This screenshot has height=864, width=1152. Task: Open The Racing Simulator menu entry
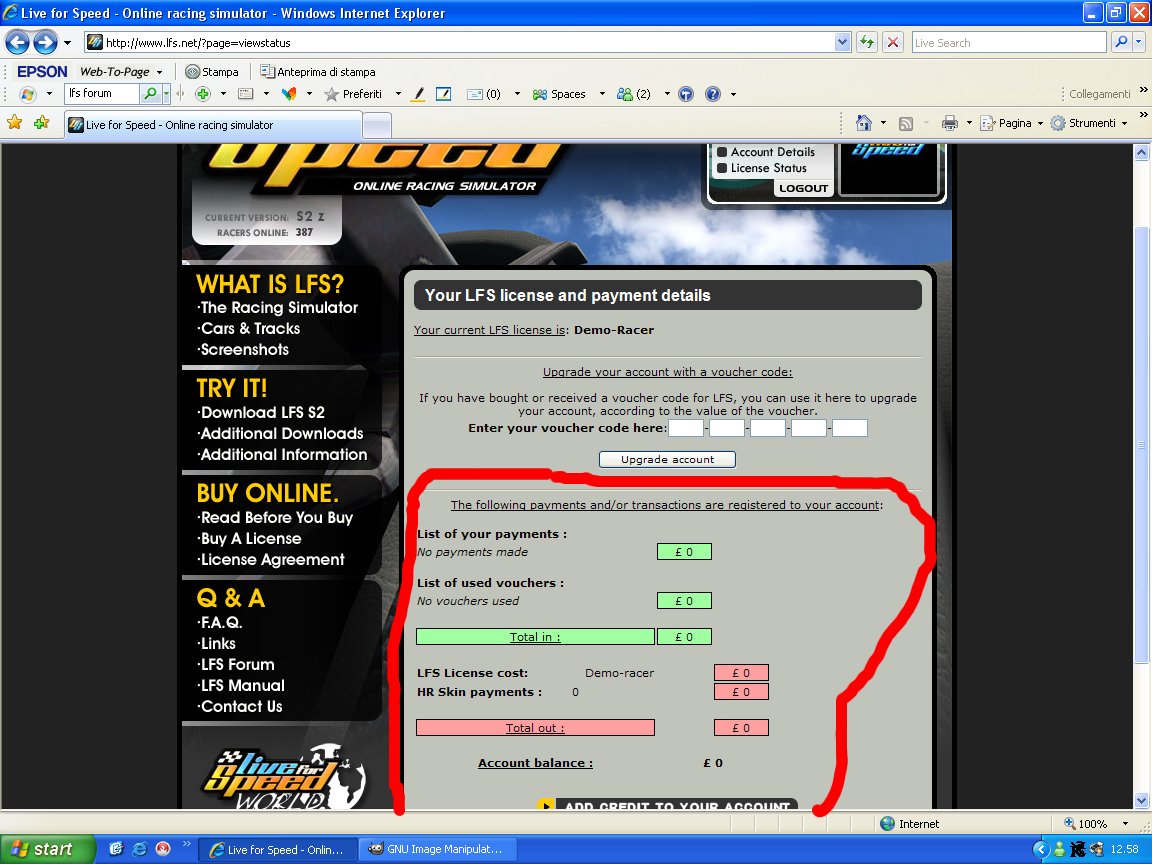coord(278,308)
